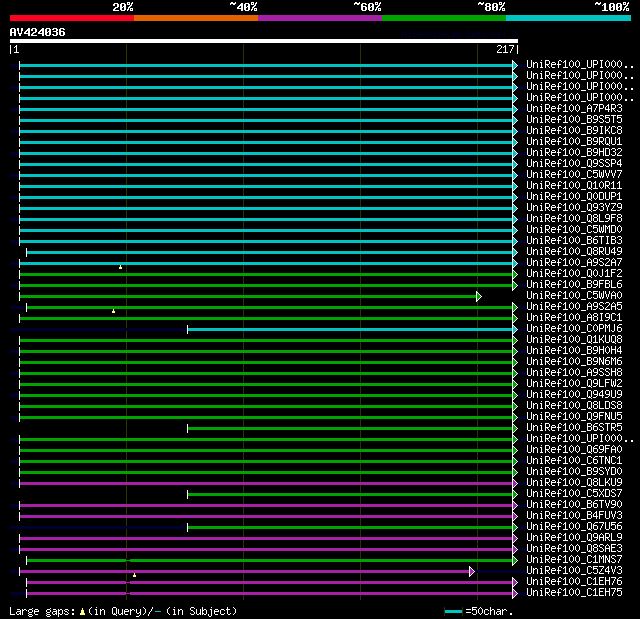Click the cyan alignment bar for C0PMJ6
Viewport: 640px width, 619px height.
click(350, 330)
